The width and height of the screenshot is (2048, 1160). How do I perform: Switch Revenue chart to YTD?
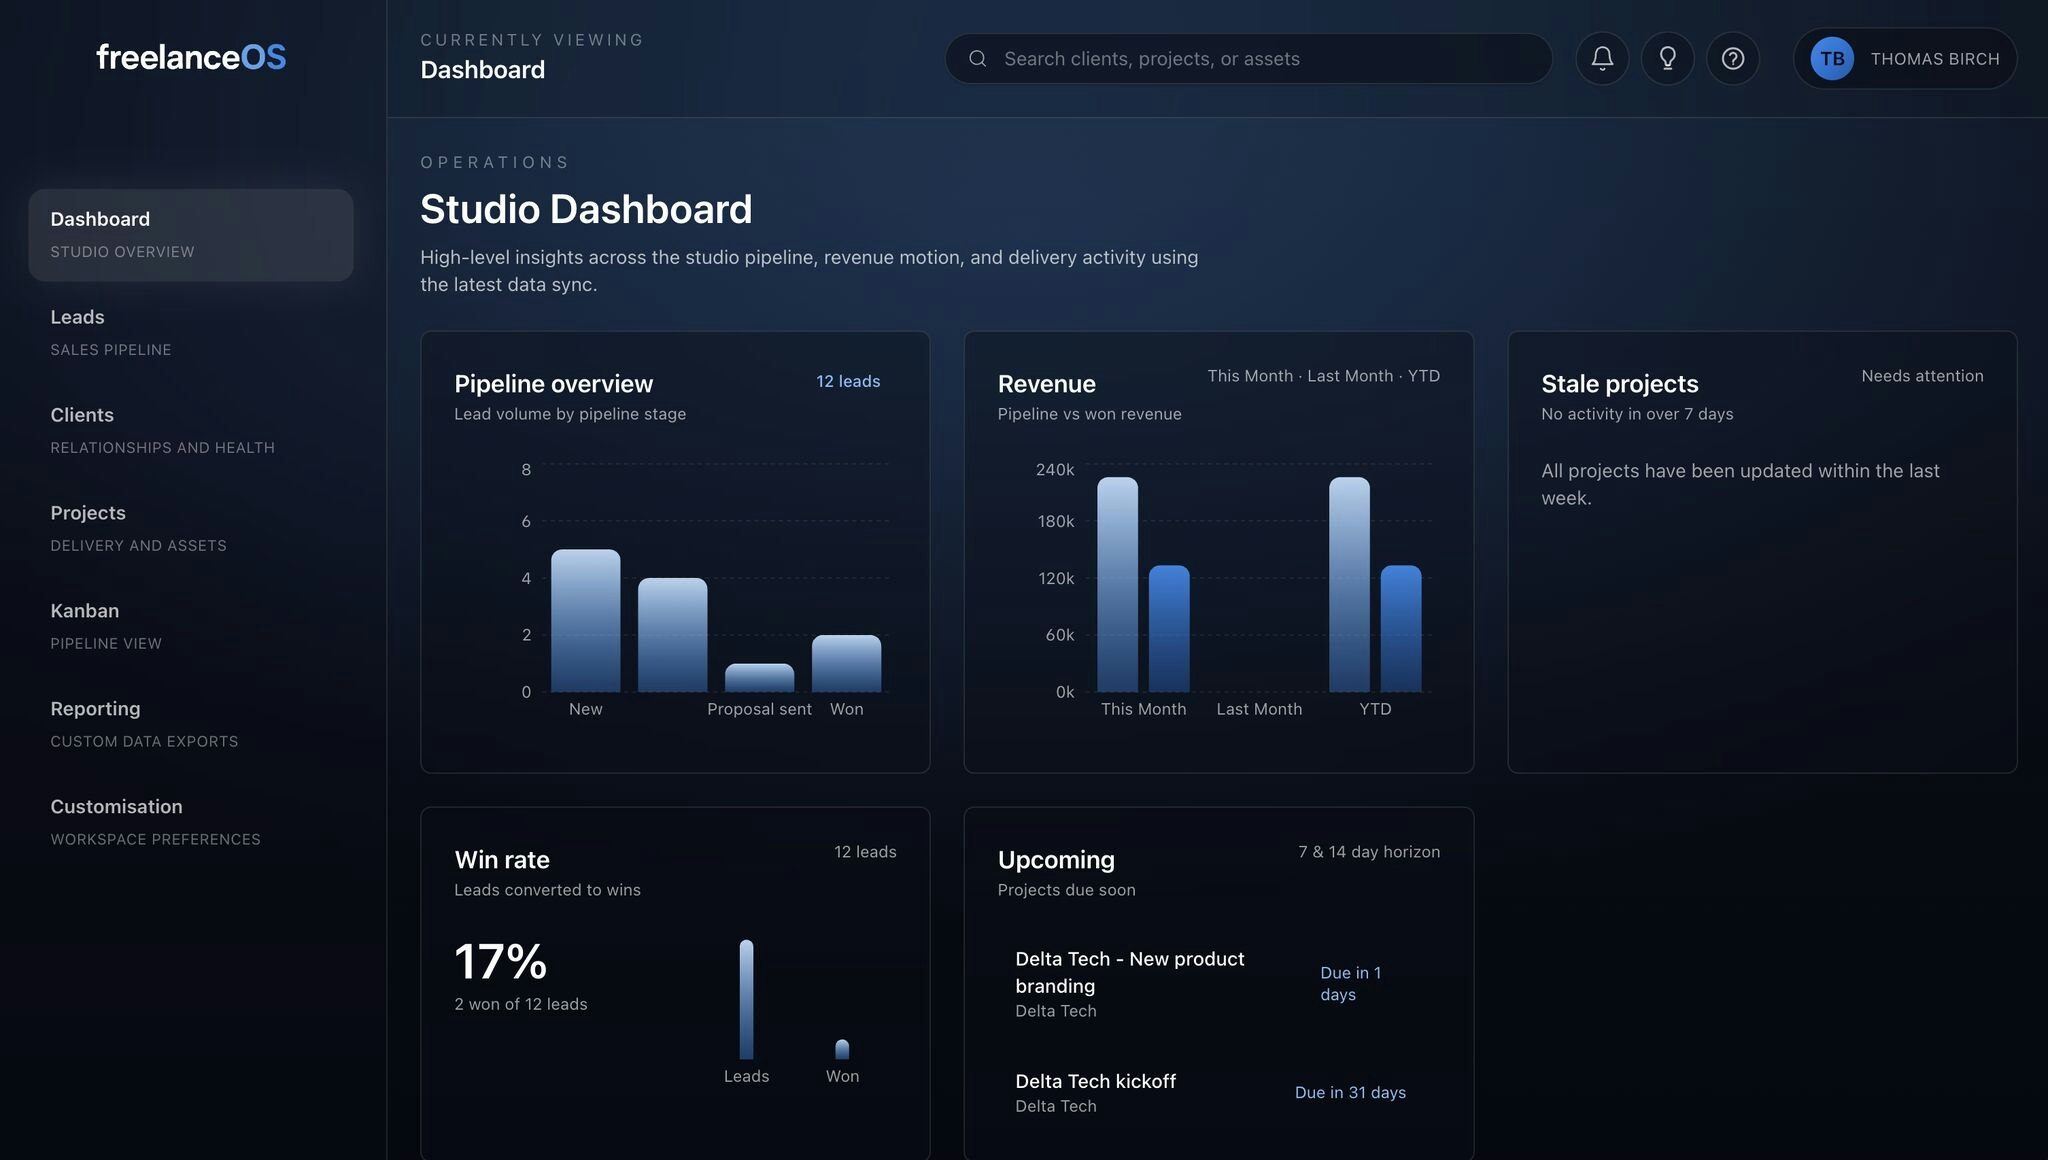[1425, 376]
